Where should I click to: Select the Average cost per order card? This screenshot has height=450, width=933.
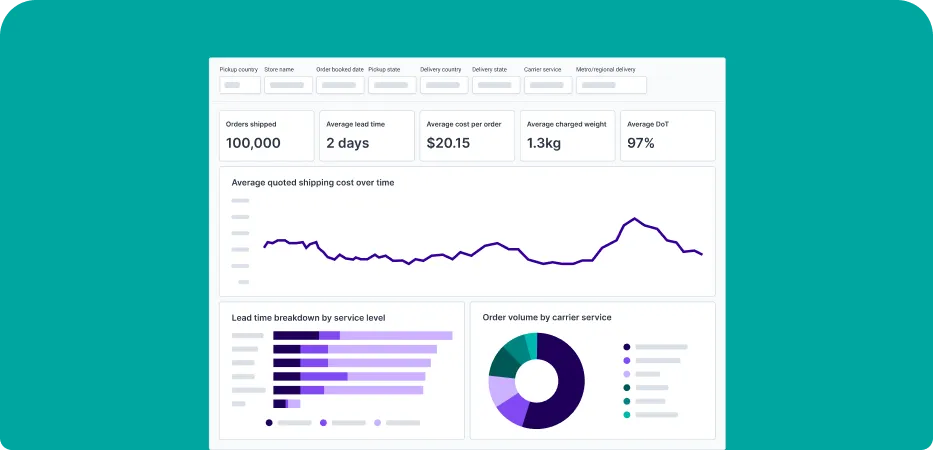tap(467, 136)
